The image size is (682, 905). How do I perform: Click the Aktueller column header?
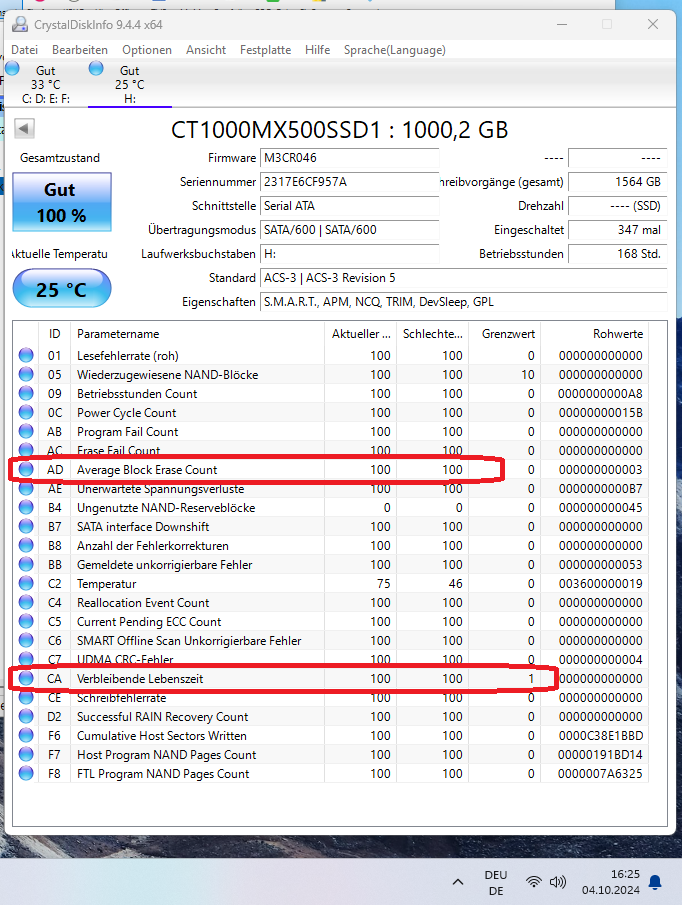click(x=361, y=334)
